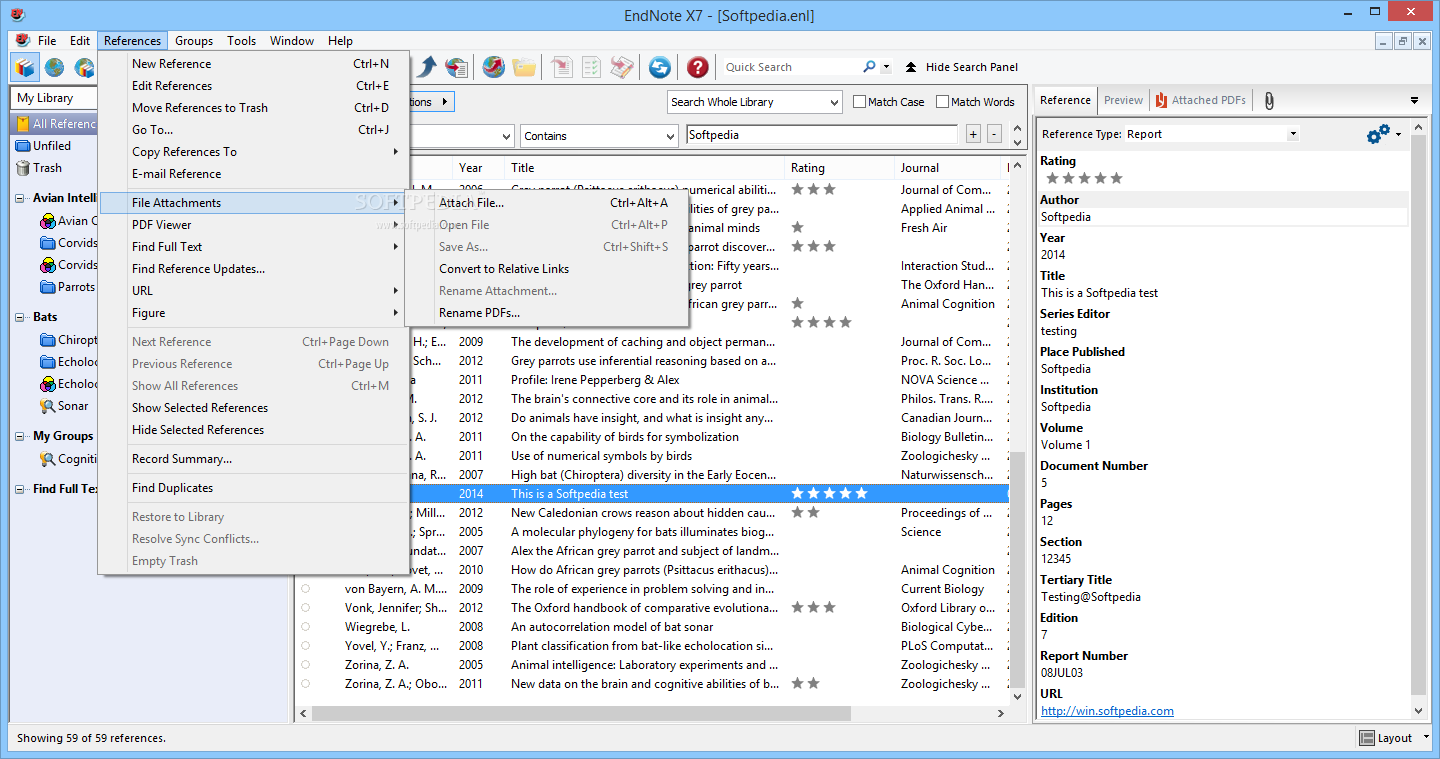The height and width of the screenshot is (759, 1440).
Task: Click the Layout button in status bar
Action: (x=1392, y=738)
